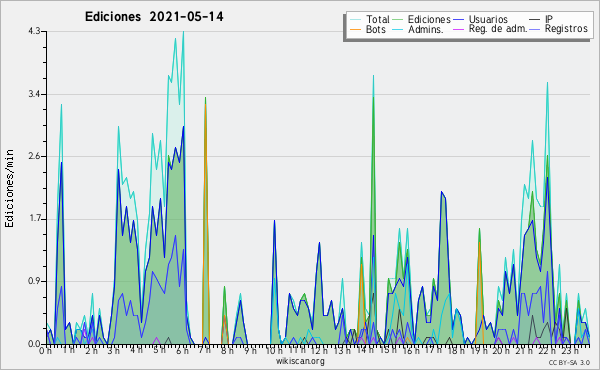
Task: Click the '3.4' y-axis value
Action: pos(34,94)
